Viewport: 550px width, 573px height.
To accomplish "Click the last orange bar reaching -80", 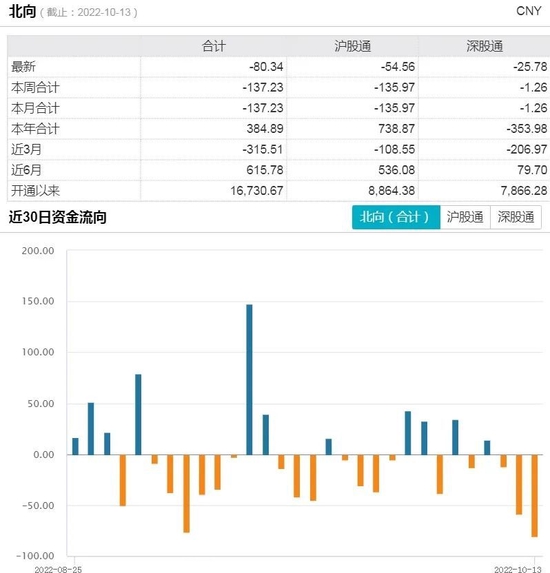I will pyautogui.click(x=535, y=496).
